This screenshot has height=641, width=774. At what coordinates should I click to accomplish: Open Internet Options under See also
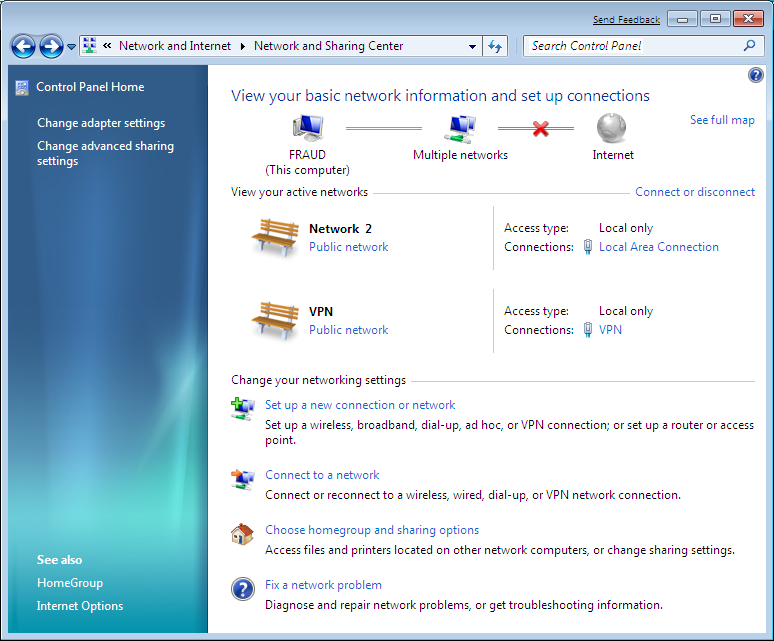[80, 606]
